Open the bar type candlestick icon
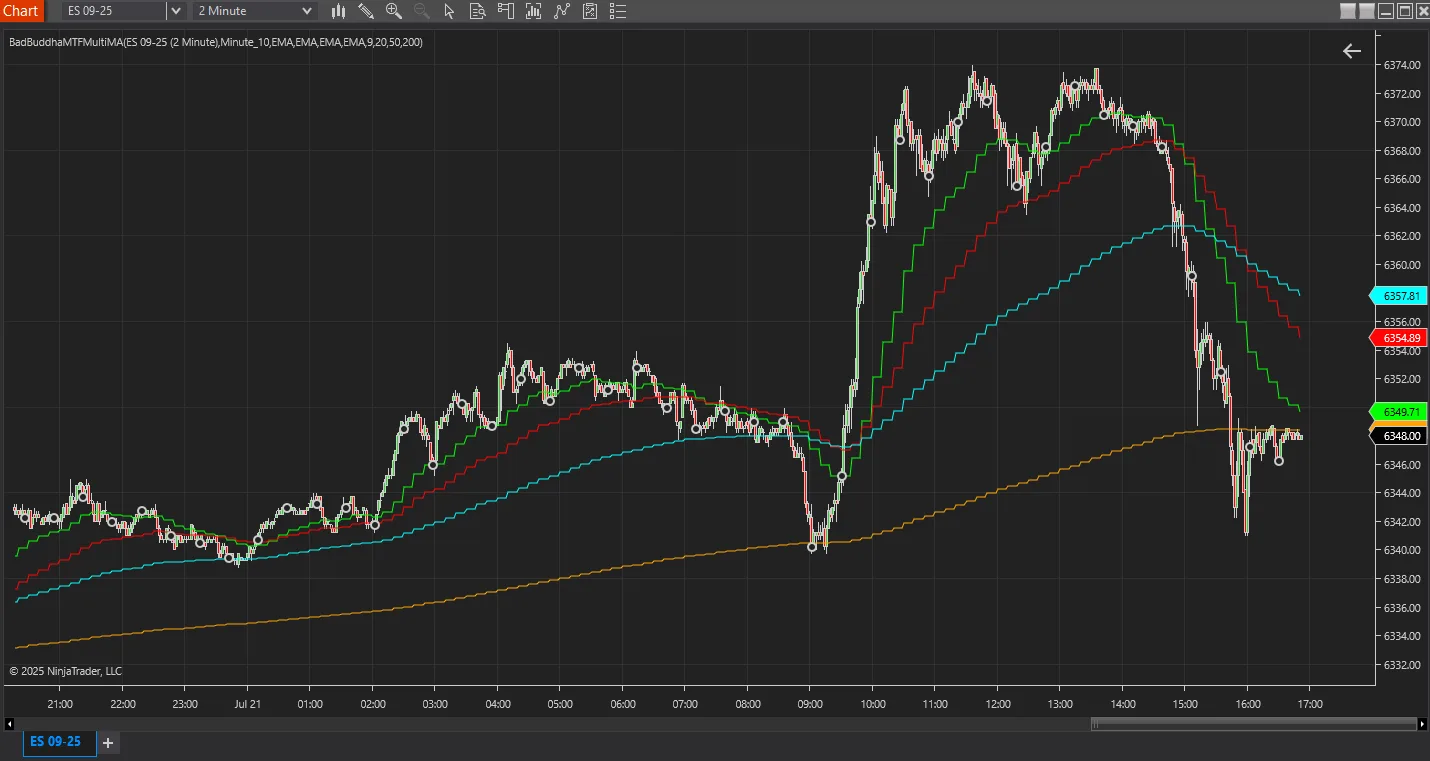Screen dimensions: 1430x761 tap(338, 11)
